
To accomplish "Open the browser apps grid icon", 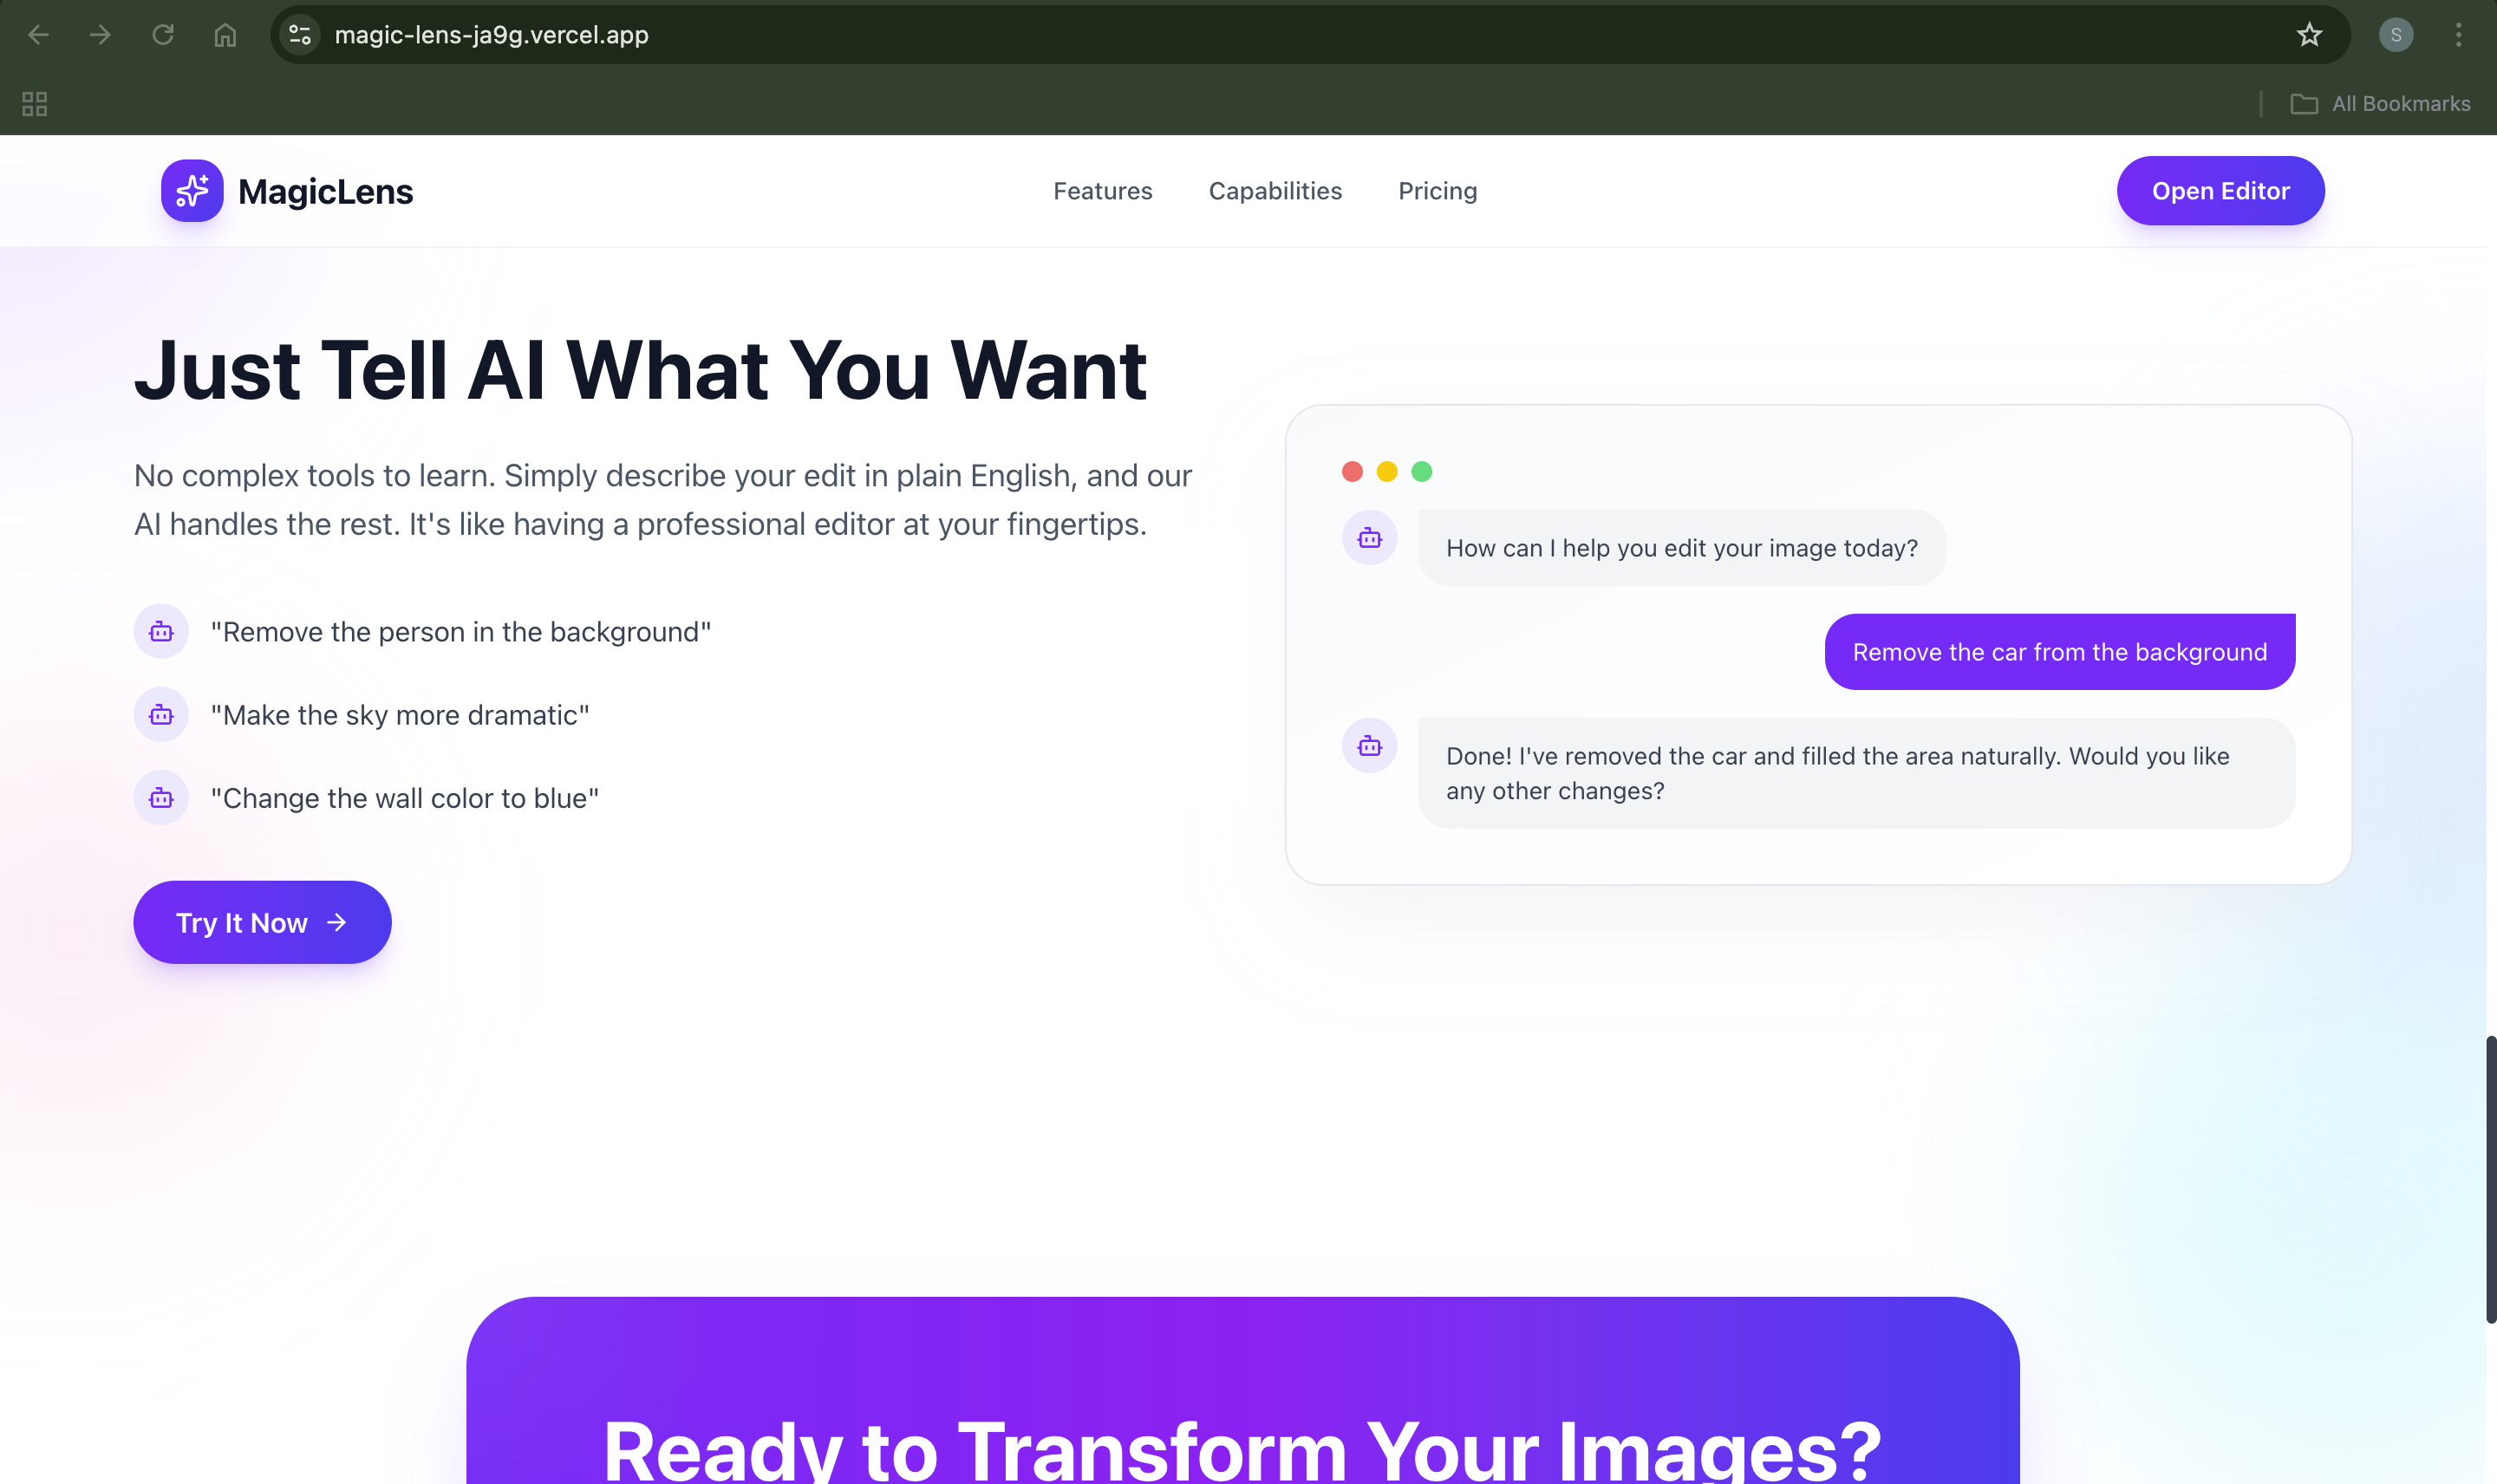I will [35, 104].
